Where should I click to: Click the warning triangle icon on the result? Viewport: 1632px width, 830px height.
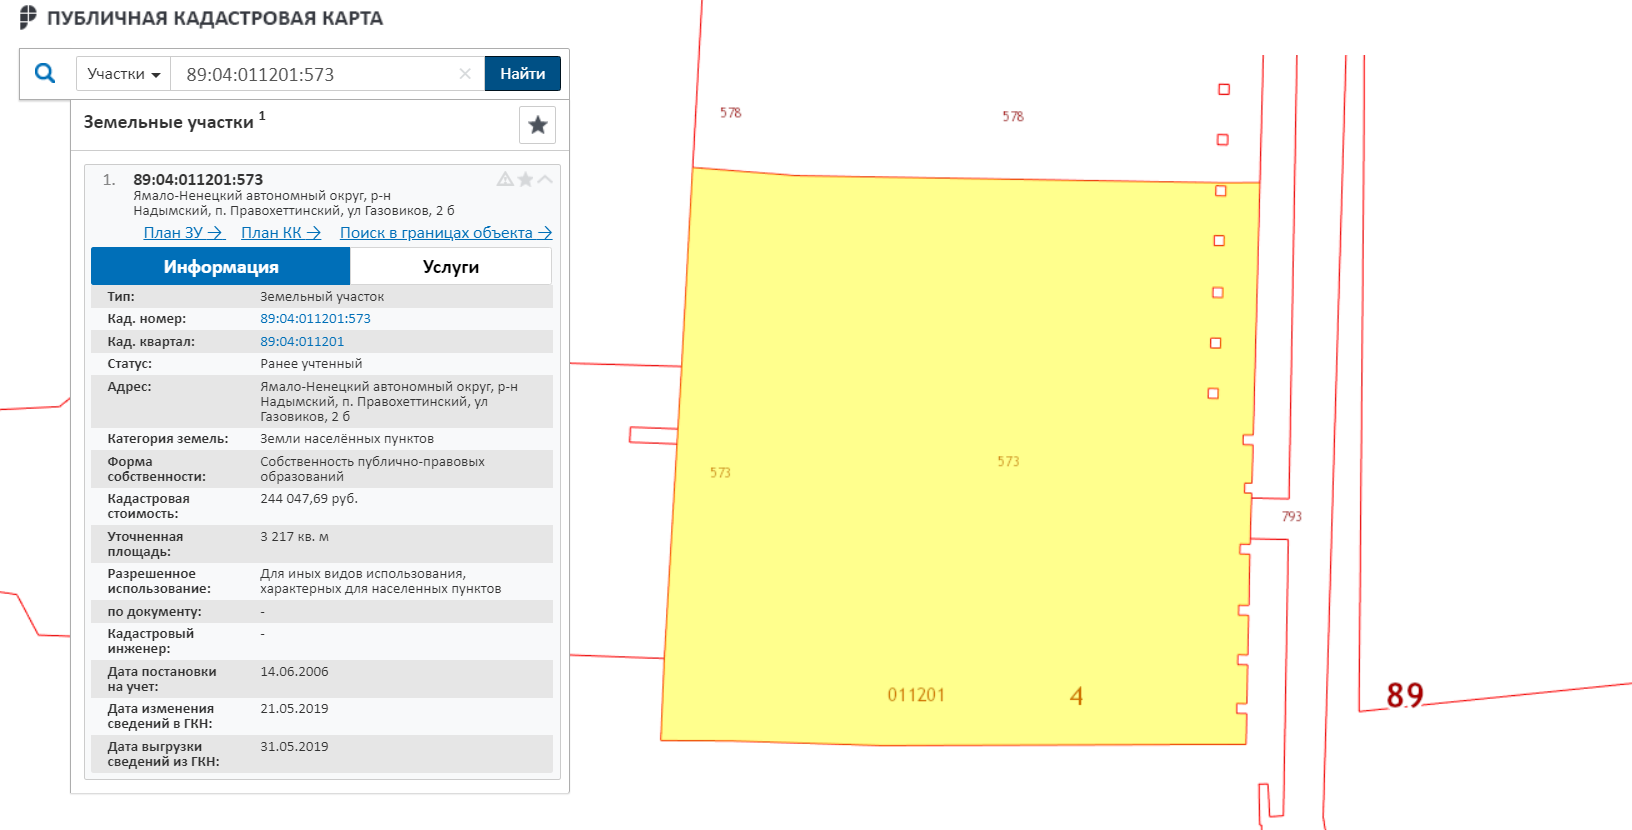pos(505,180)
